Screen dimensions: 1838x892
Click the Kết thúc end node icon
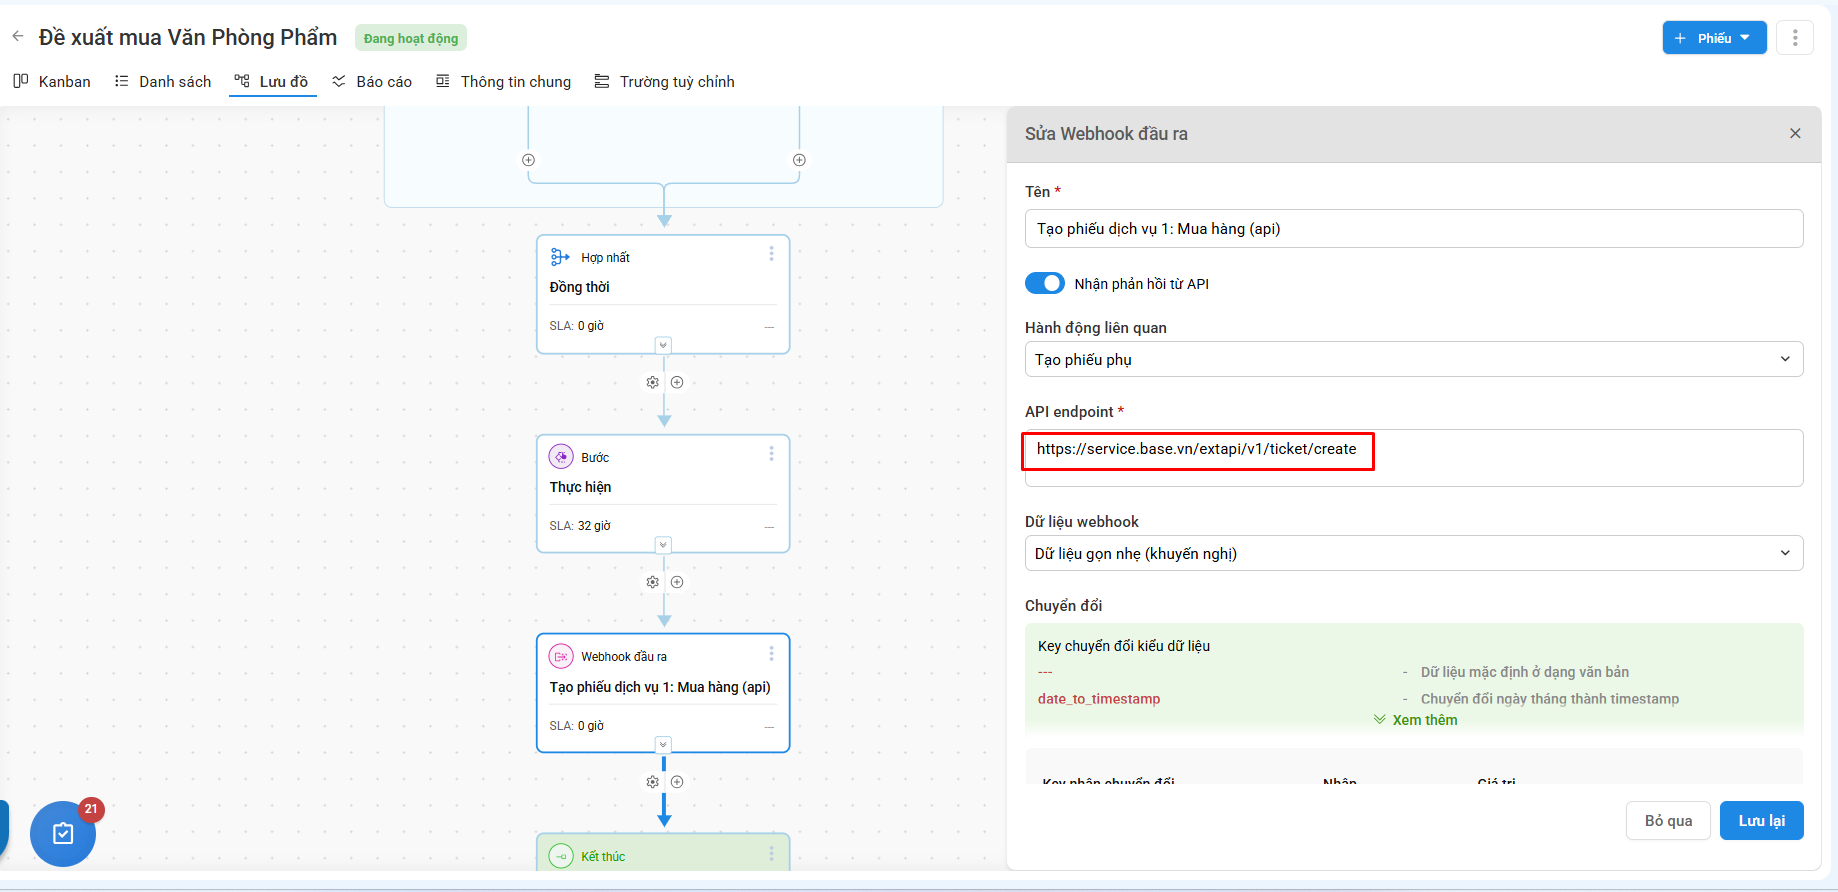click(x=561, y=856)
